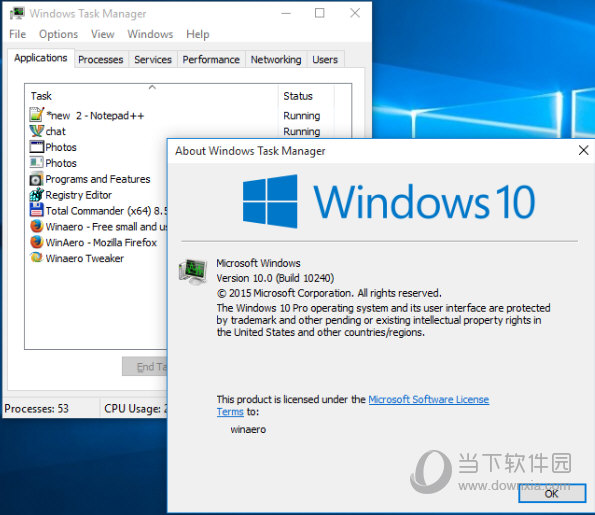Click the Registry Editor icon
The width and height of the screenshot is (595, 515).
[37, 195]
